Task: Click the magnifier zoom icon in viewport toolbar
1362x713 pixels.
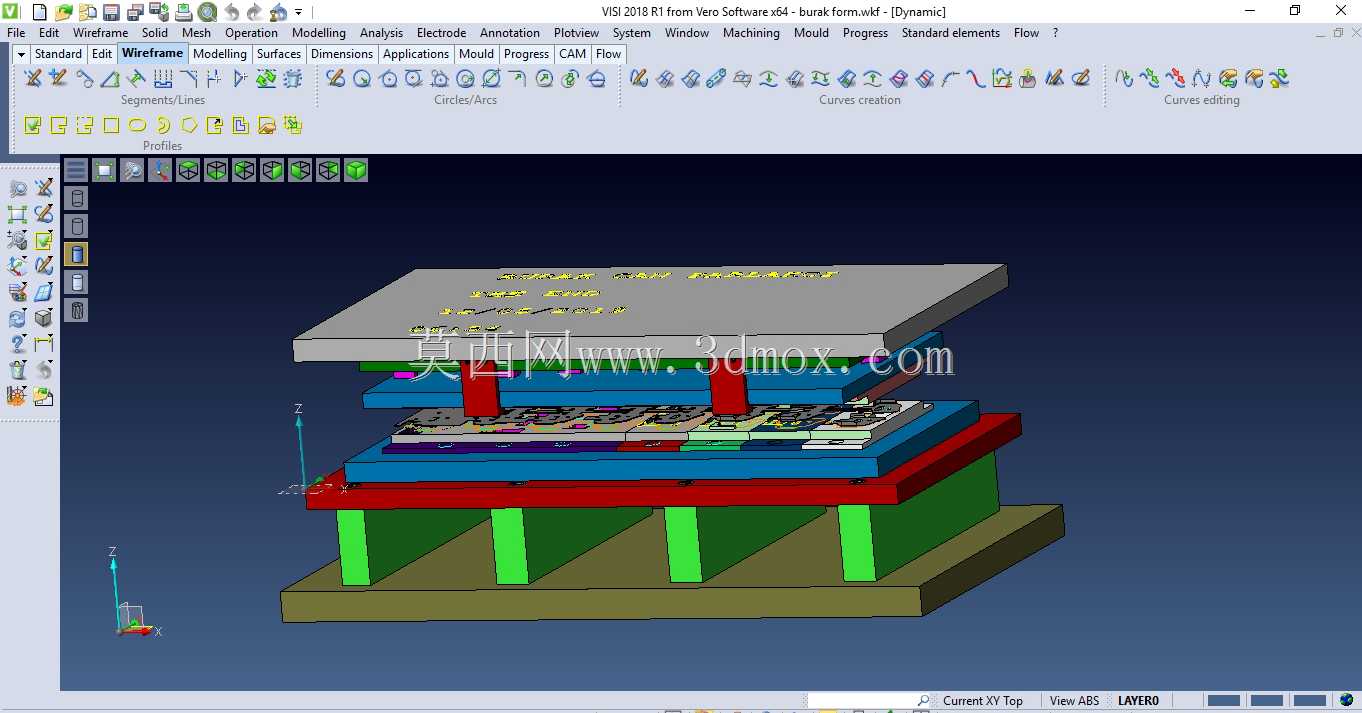Action: click(x=132, y=170)
